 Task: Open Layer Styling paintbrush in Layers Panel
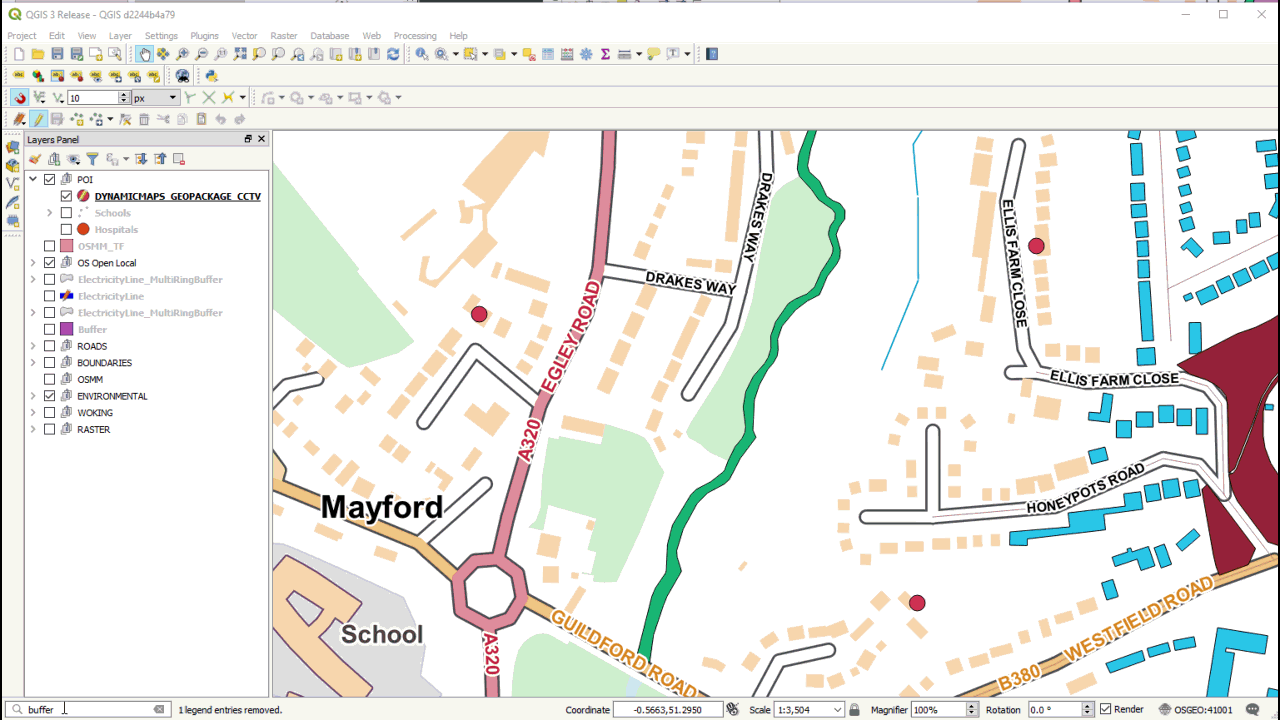click(x=35, y=159)
